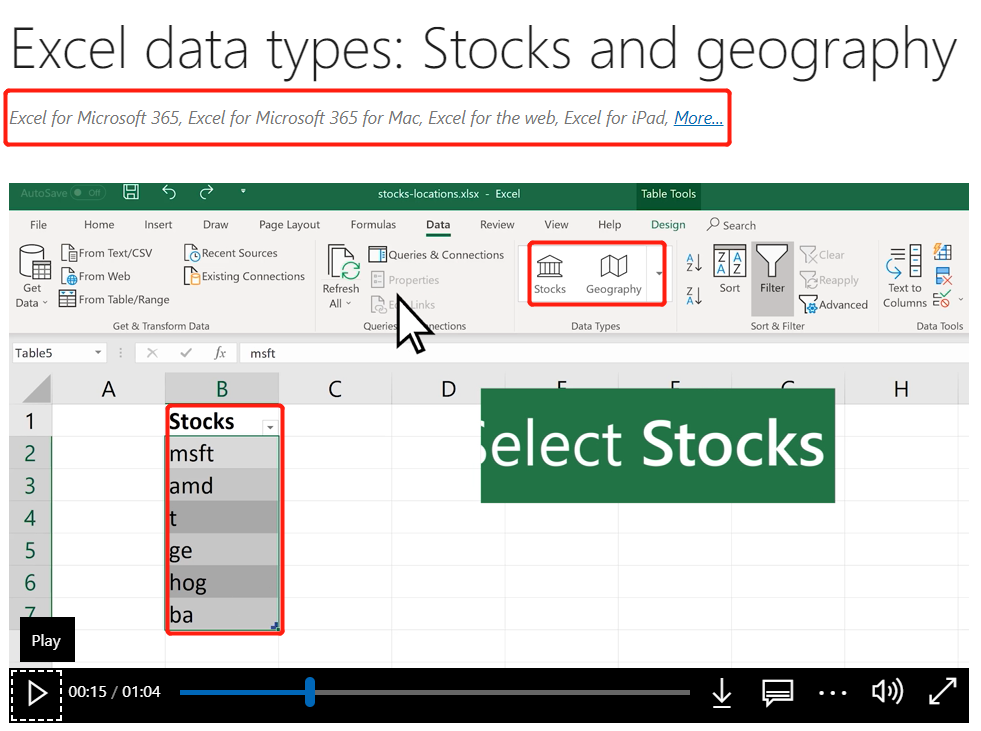Open the Table Tools Design tab
This screenshot has height=731, width=981.
[x=668, y=225]
